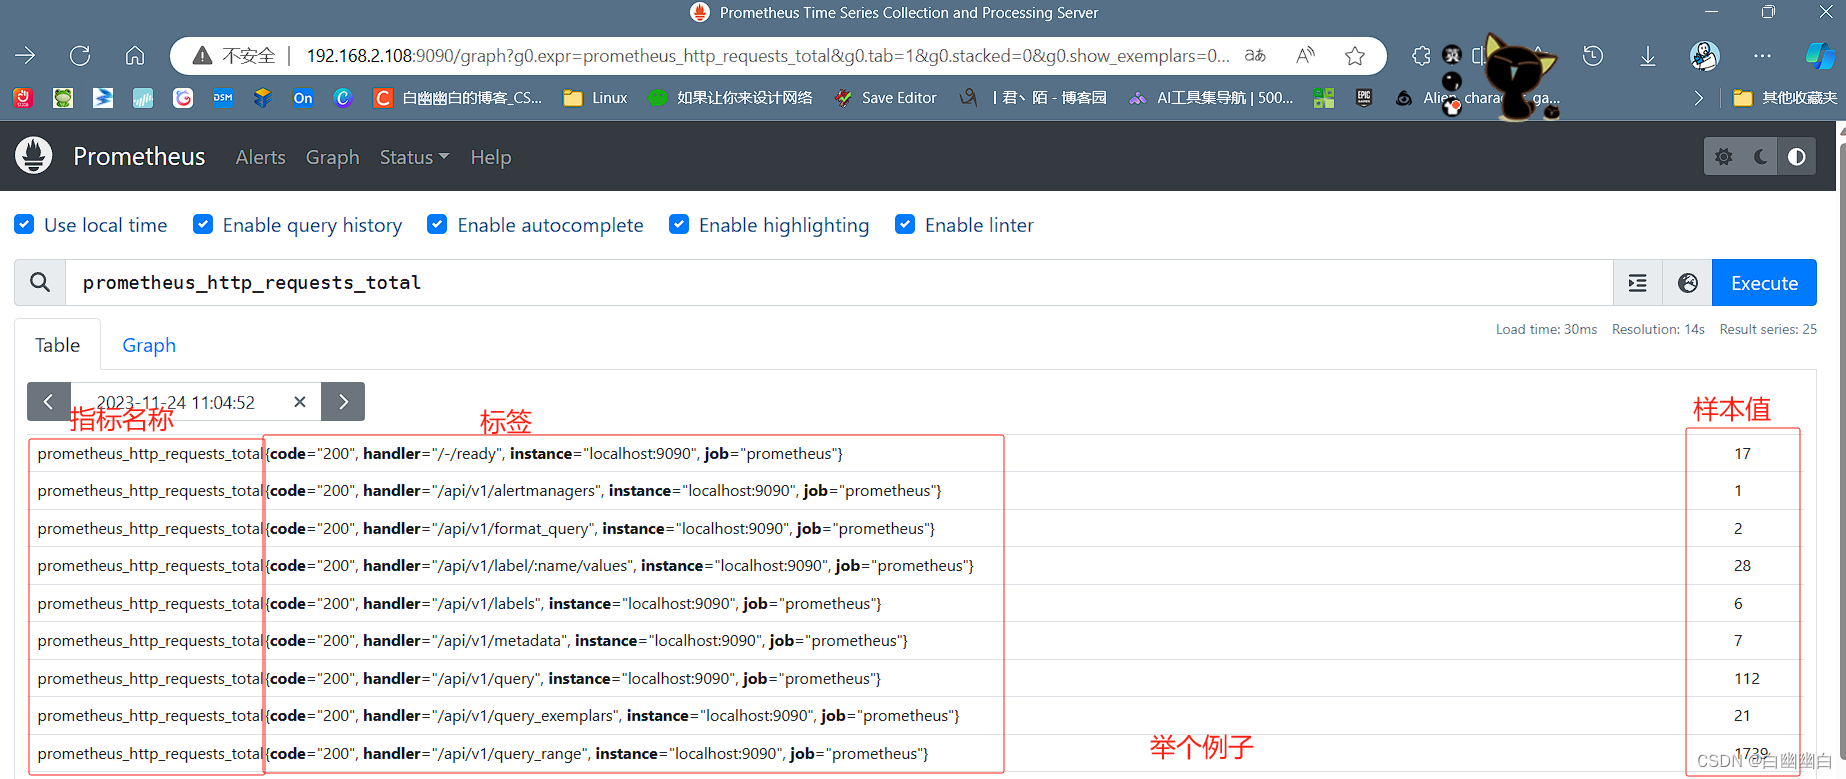Open the Graph nav item
Viewport: 1846px width, 779px height.
tap(332, 157)
